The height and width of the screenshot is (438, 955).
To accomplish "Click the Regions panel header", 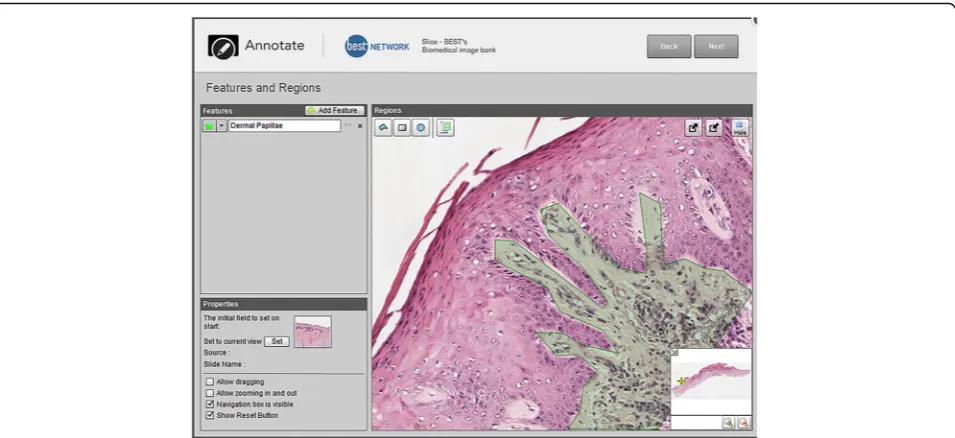I will pyautogui.click(x=562, y=111).
